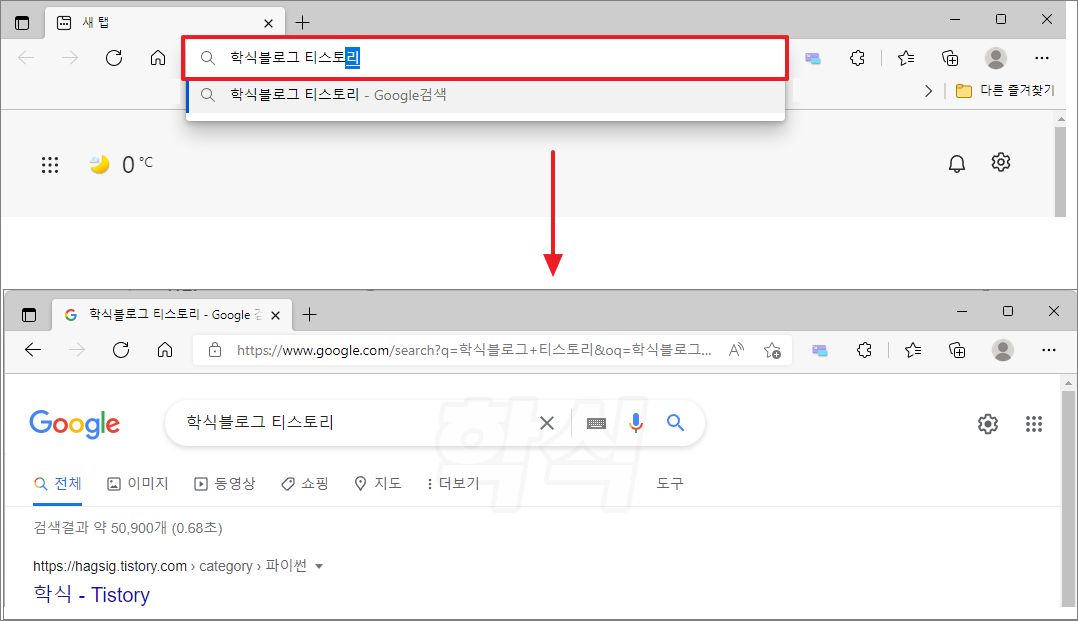The width and height of the screenshot is (1078, 621).
Task: Open wallet card icon in bottom toolbar
Action: pos(820,351)
